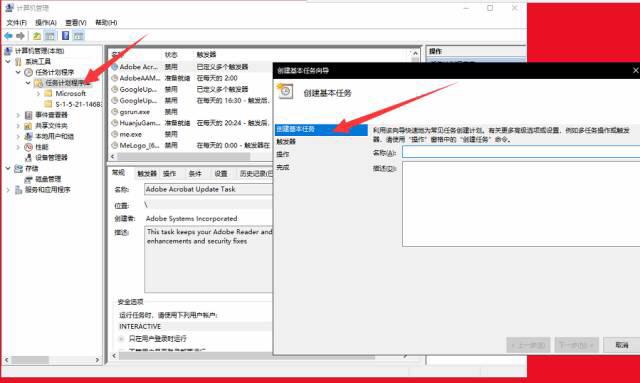
Task: Collapse the 系统工具 tree node
Action: [x=8, y=62]
